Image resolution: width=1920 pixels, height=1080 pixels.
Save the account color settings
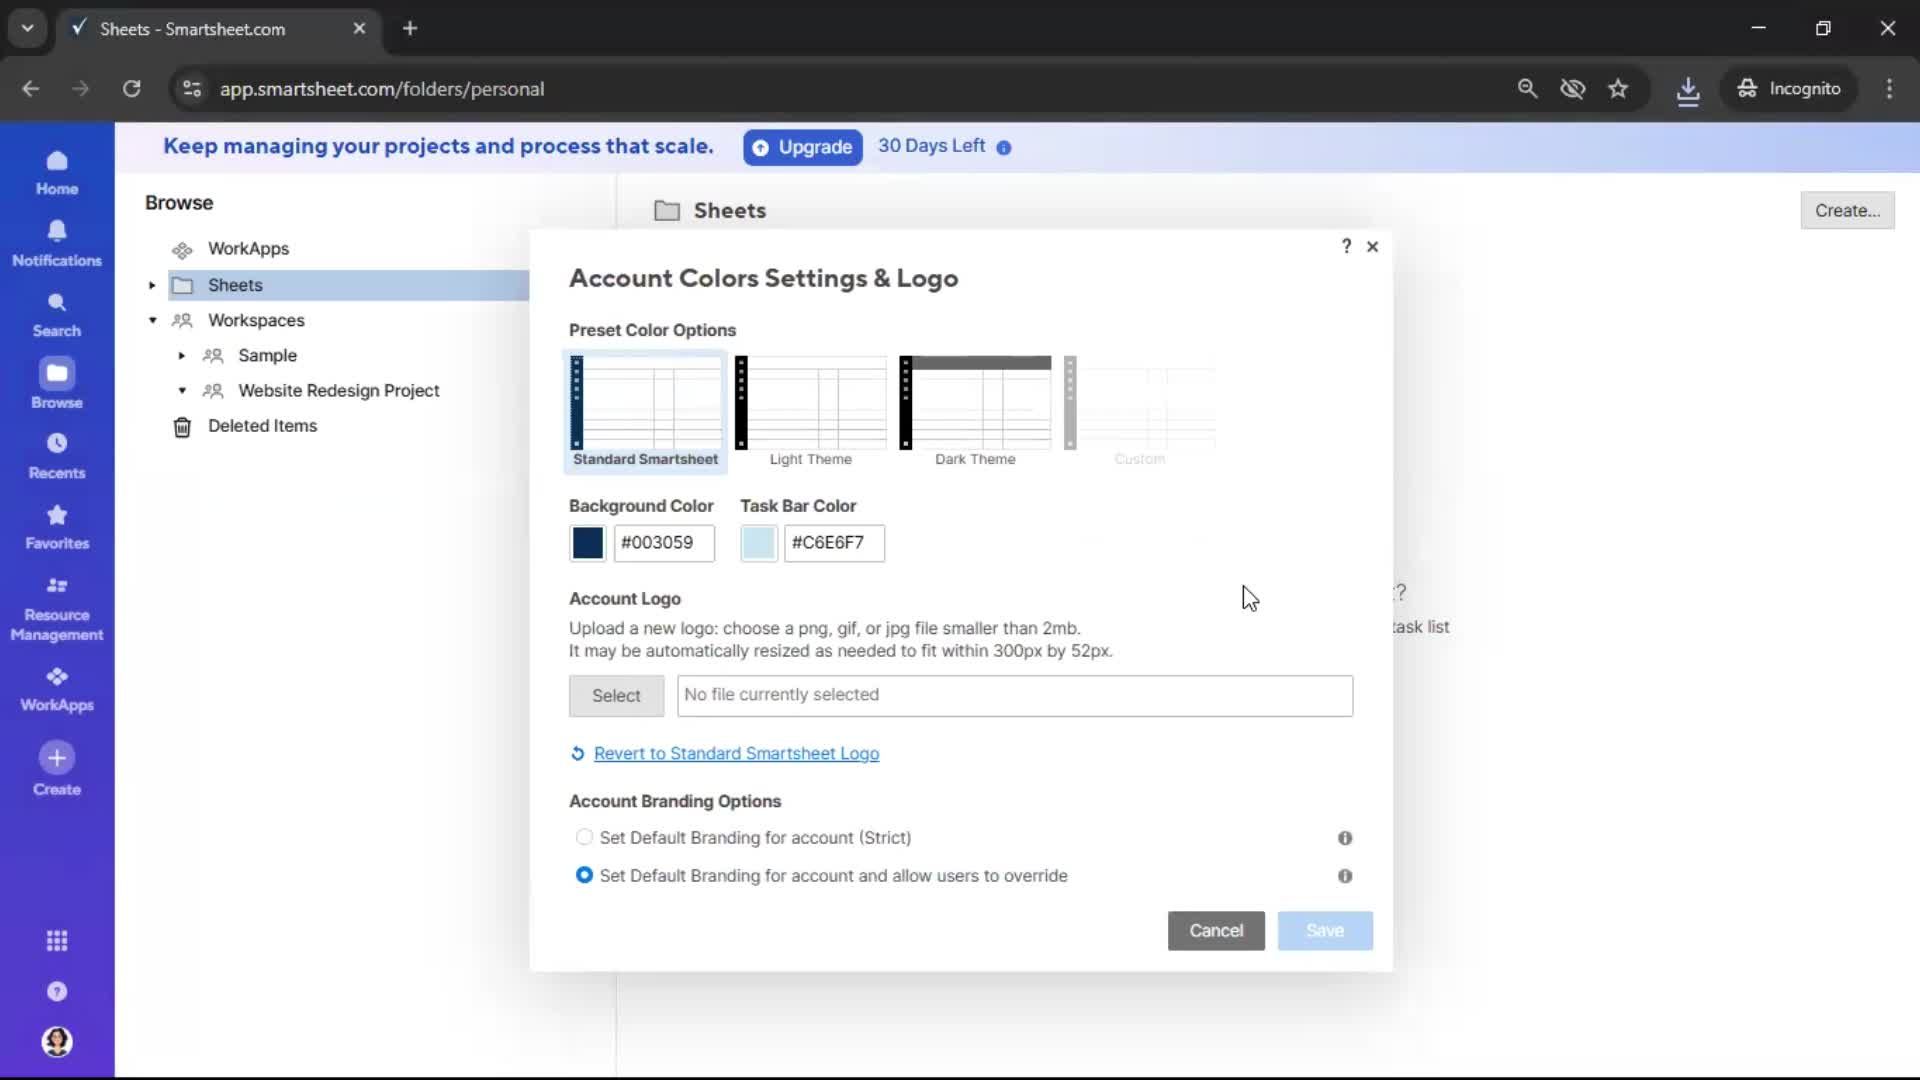click(1324, 930)
